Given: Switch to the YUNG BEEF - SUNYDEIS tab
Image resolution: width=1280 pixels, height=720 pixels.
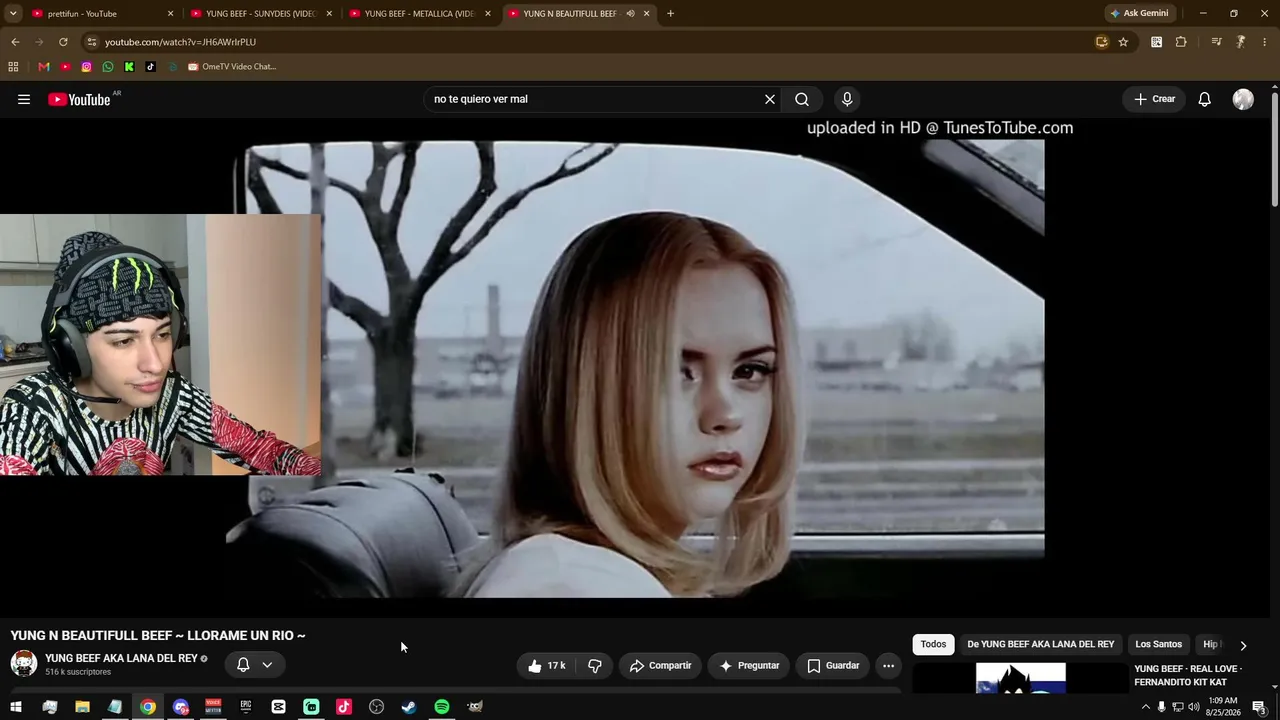Looking at the screenshot, I should (x=260, y=14).
